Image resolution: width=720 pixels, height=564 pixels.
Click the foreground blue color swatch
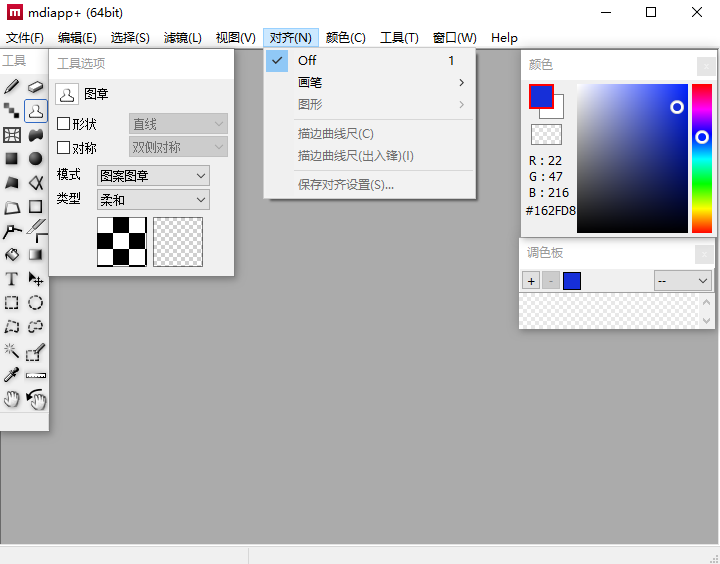point(539,94)
